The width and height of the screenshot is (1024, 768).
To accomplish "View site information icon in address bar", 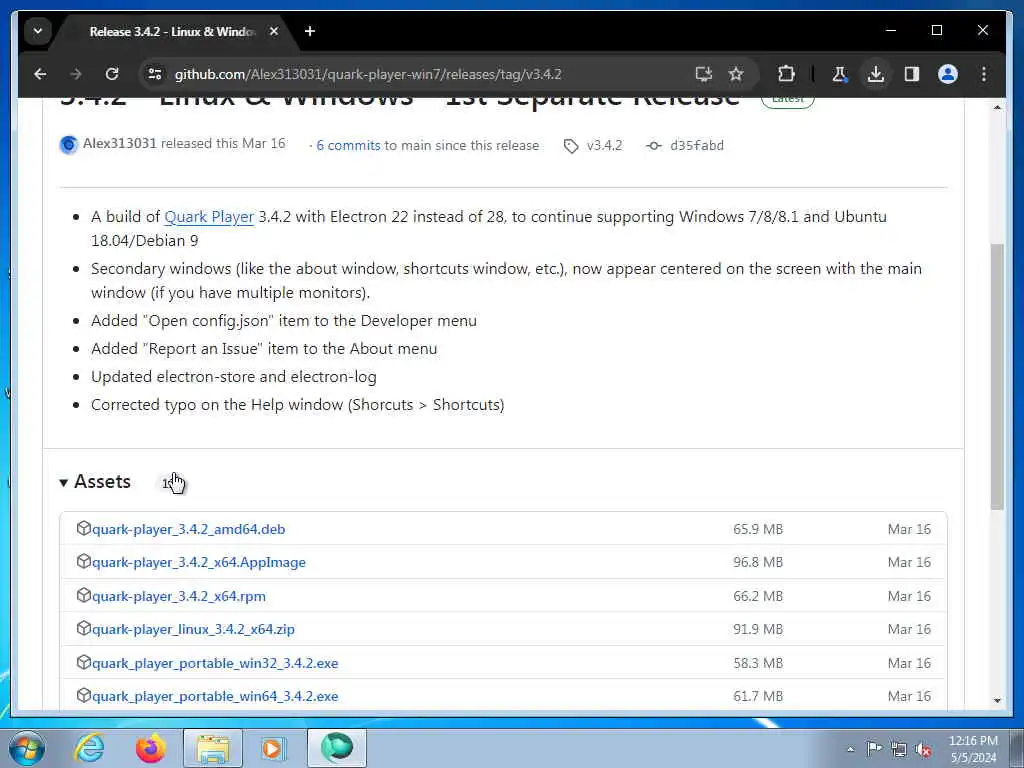I will tap(155, 74).
